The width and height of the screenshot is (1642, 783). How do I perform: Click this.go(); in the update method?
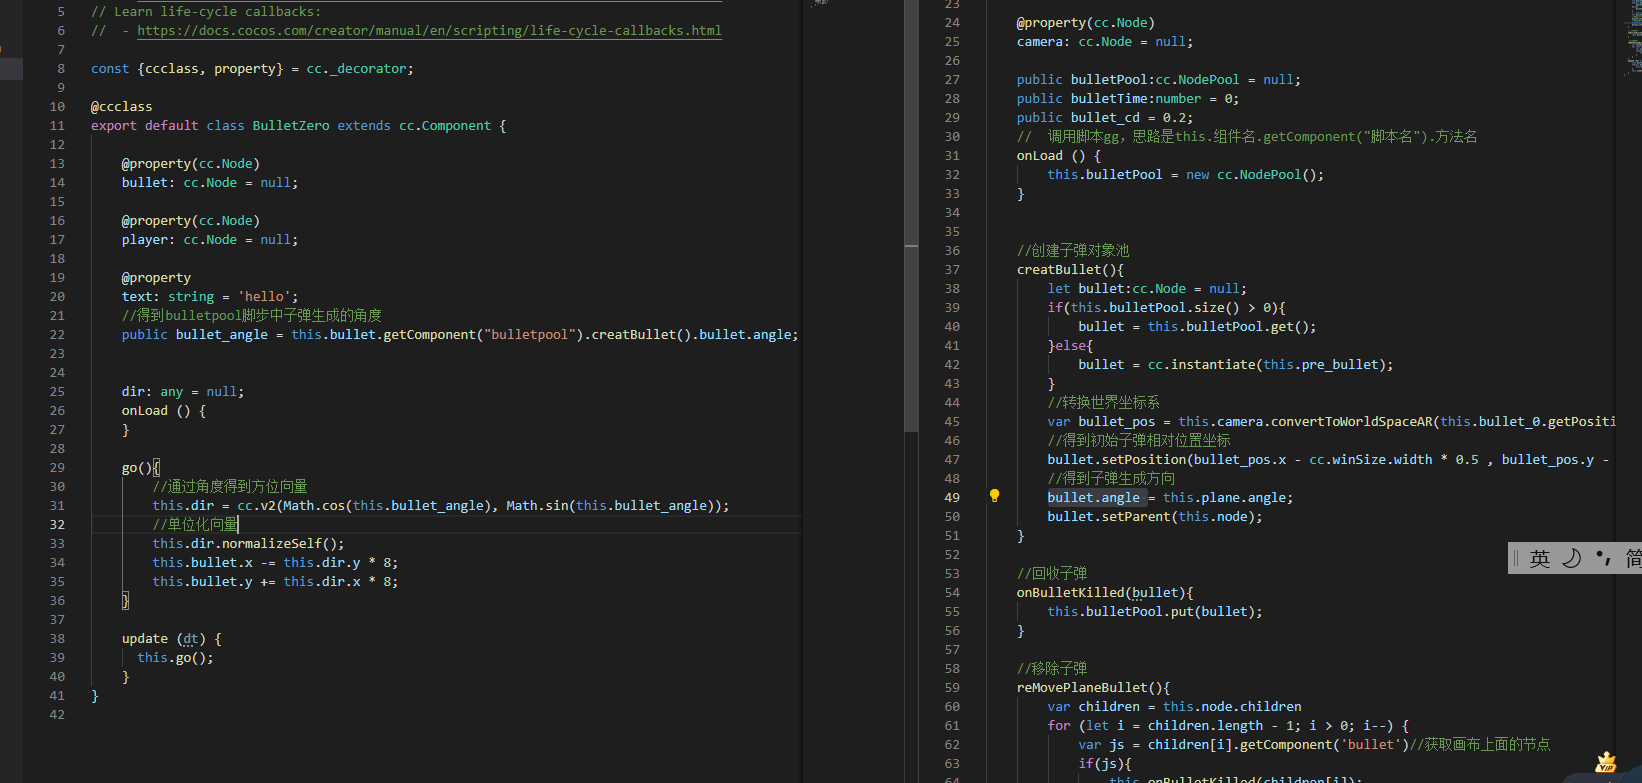click(175, 658)
